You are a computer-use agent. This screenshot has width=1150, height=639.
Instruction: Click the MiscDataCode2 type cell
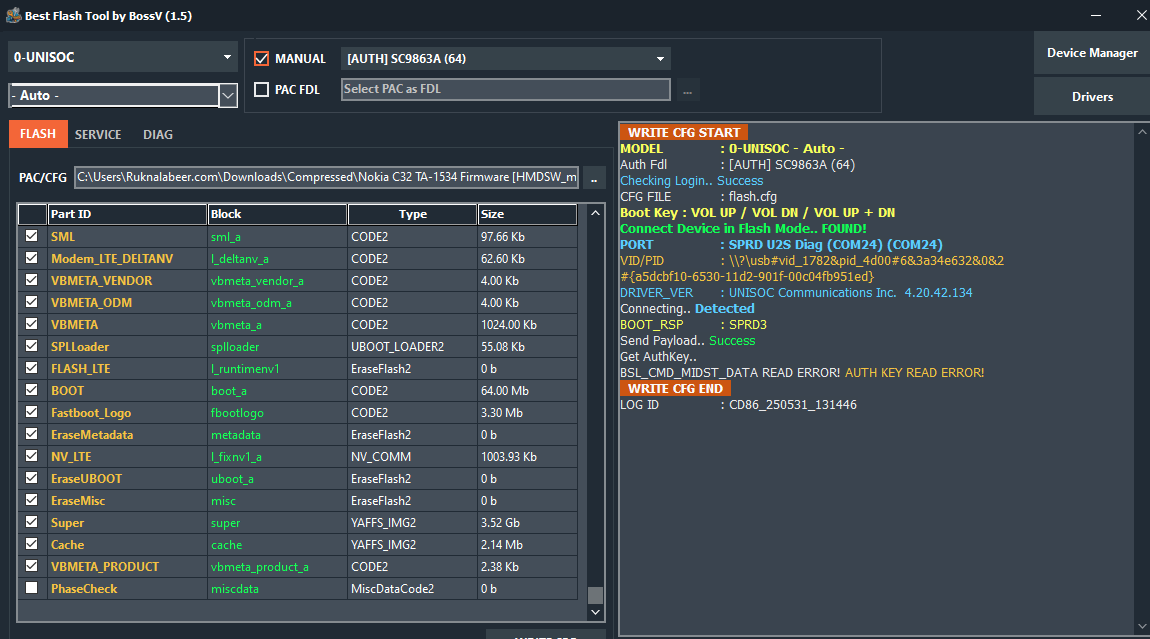coord(412,589)
